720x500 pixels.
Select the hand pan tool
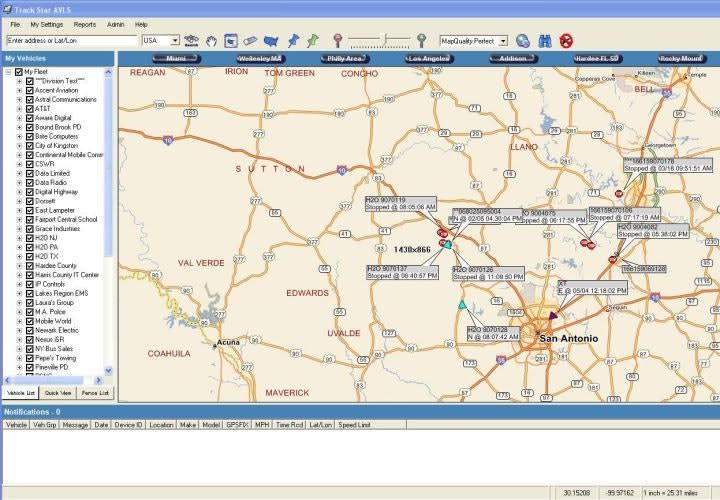click(211, 41)
